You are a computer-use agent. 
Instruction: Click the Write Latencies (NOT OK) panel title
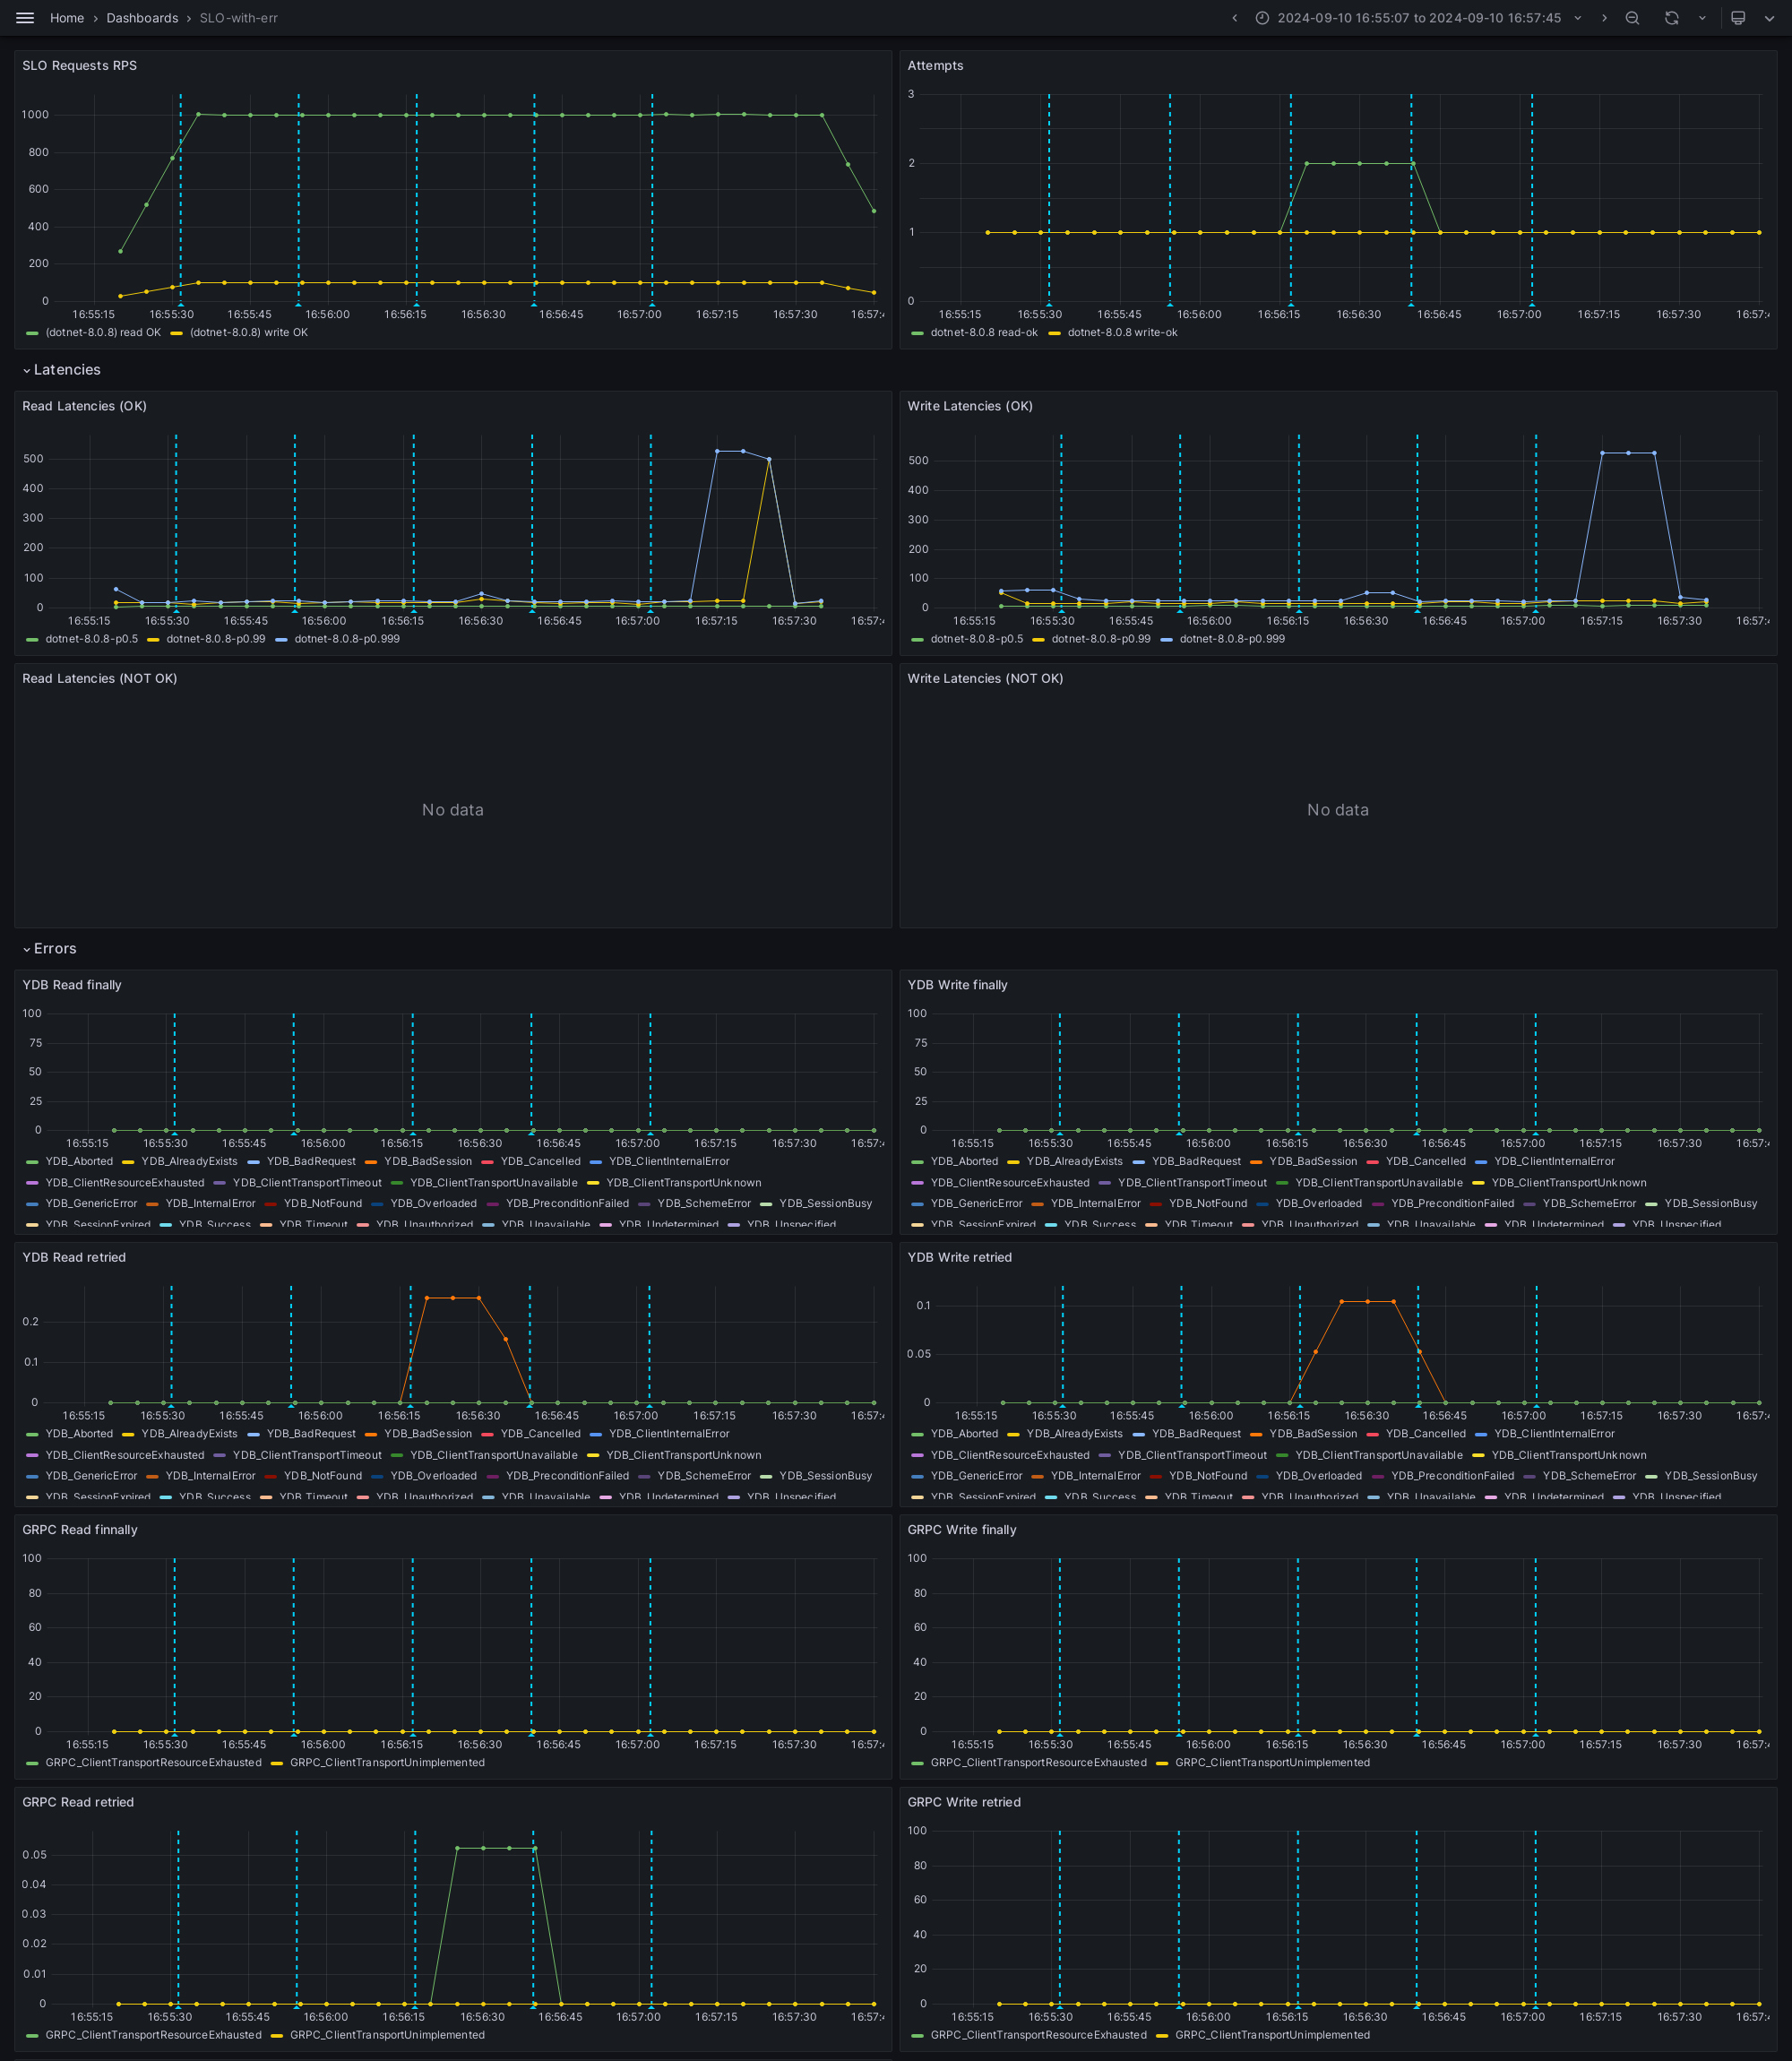pos(985,679)
